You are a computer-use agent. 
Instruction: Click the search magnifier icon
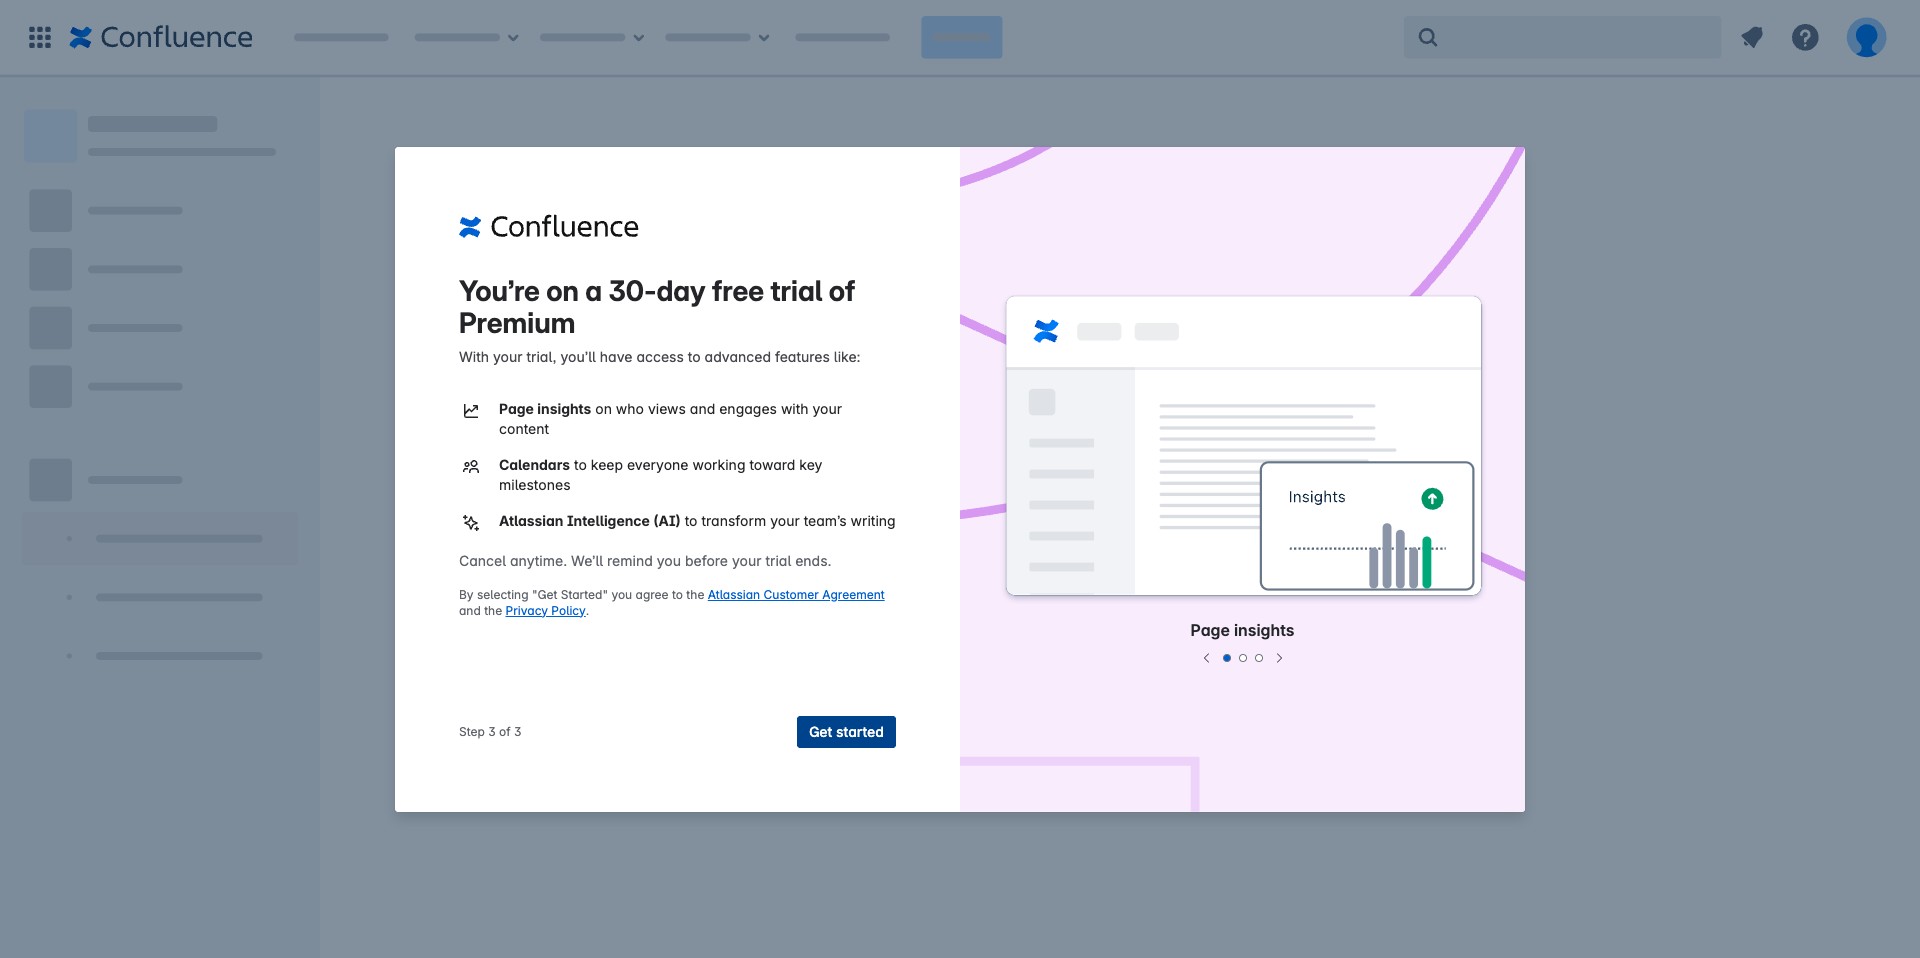point(1428,38)
